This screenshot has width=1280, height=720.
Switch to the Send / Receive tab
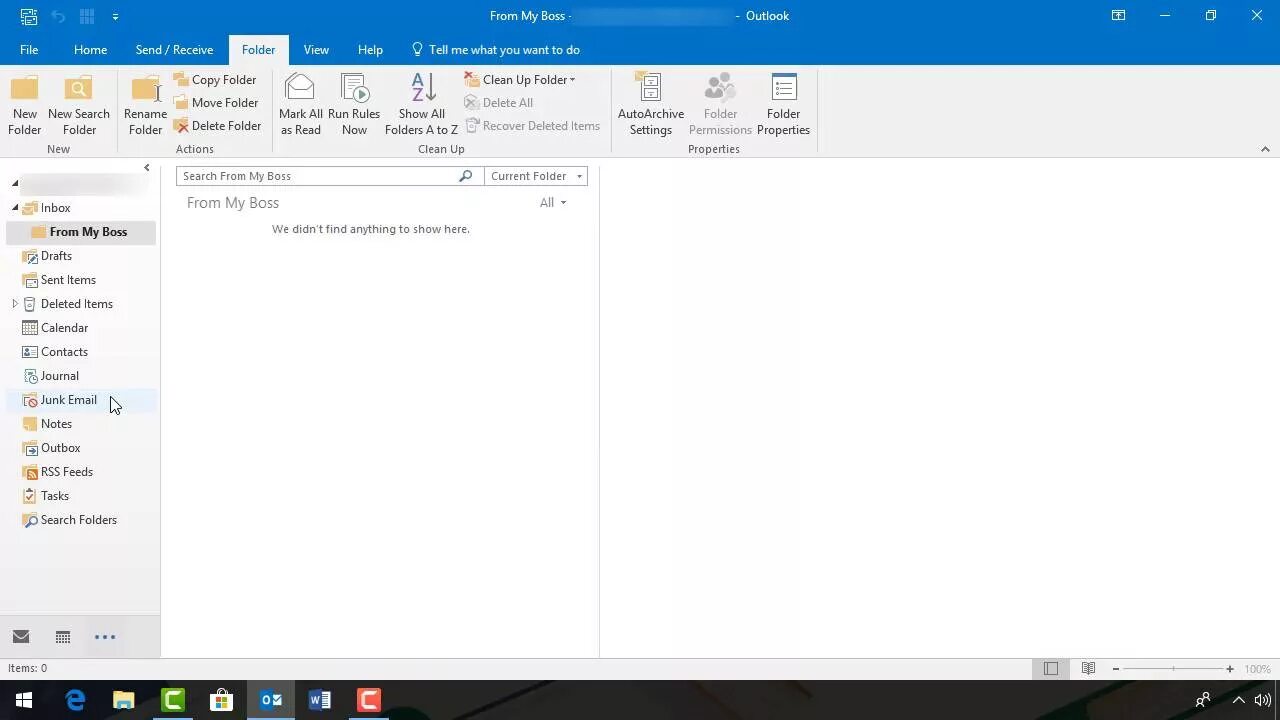[174, 50]
